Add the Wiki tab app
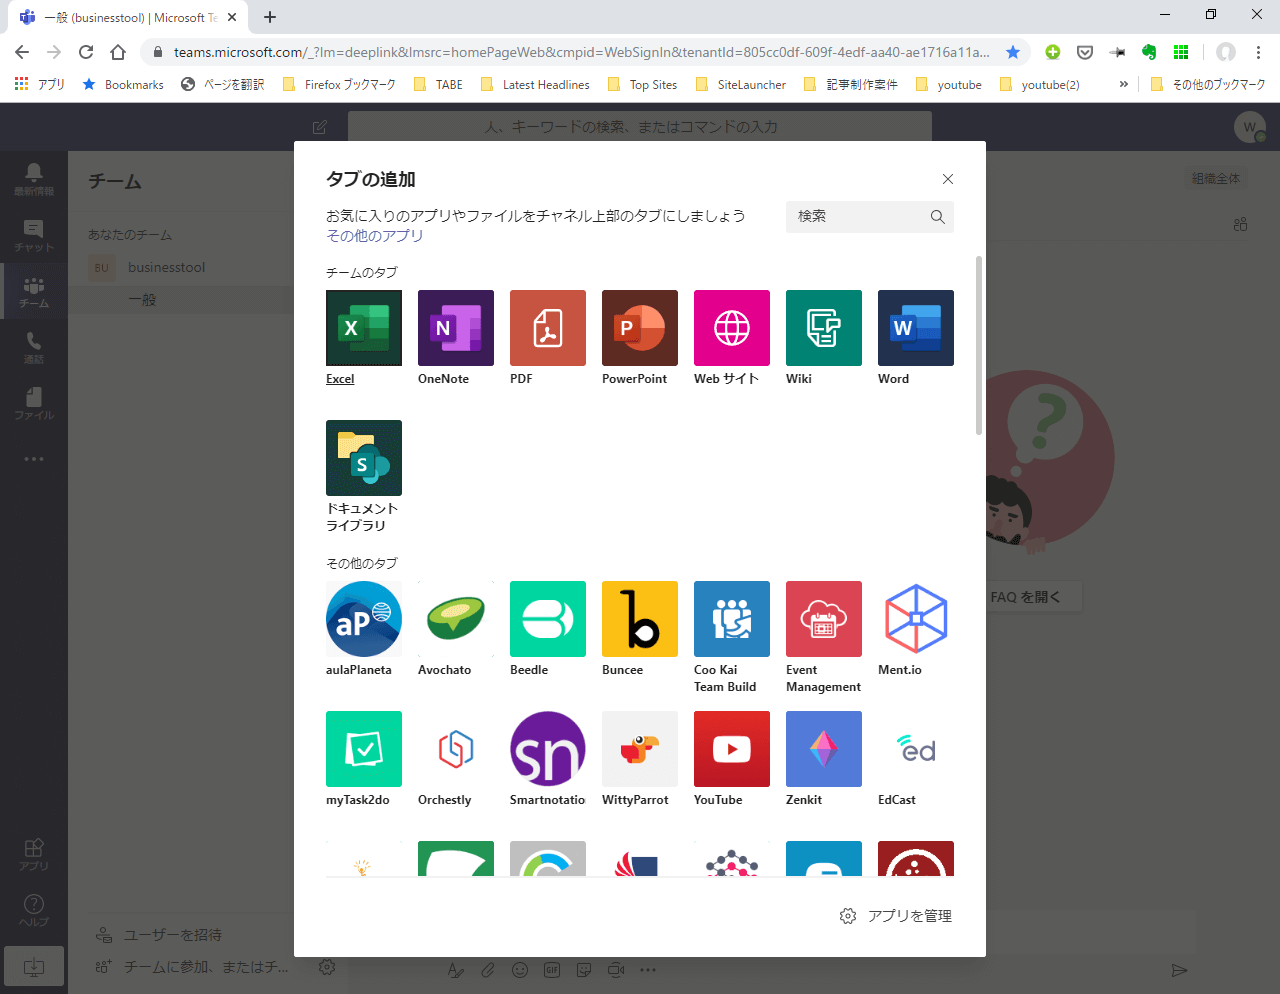This screenshot has width=1280, height=994. [824, 328]
